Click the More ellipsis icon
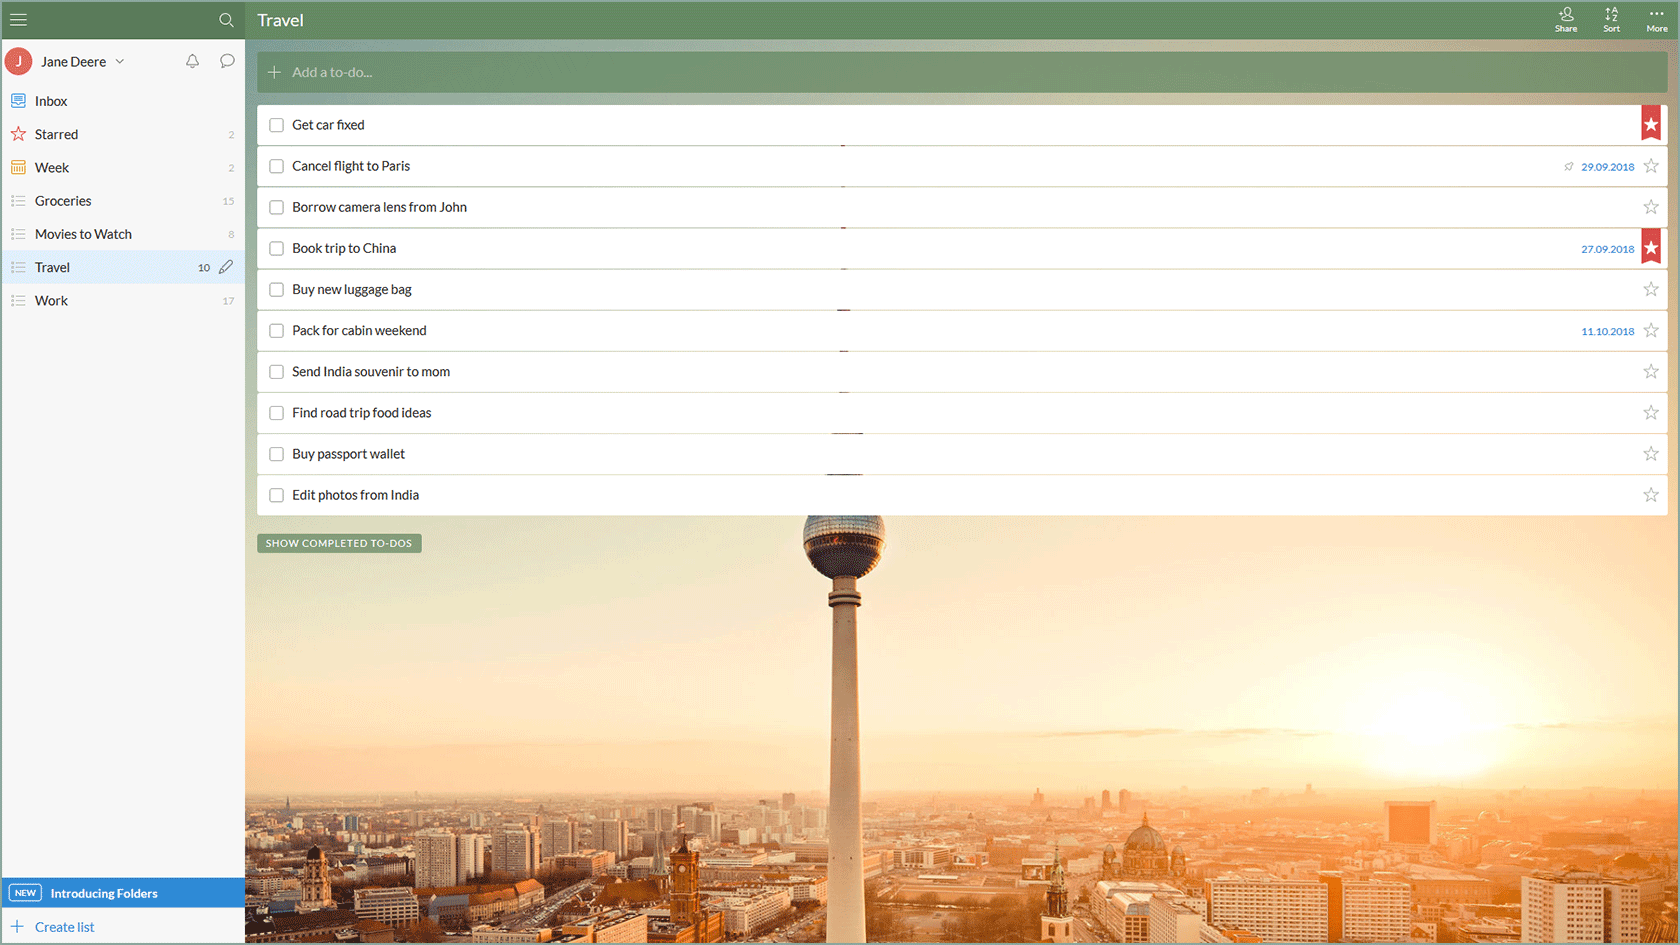1680x945 pixels. click(x=1657, y=17)
